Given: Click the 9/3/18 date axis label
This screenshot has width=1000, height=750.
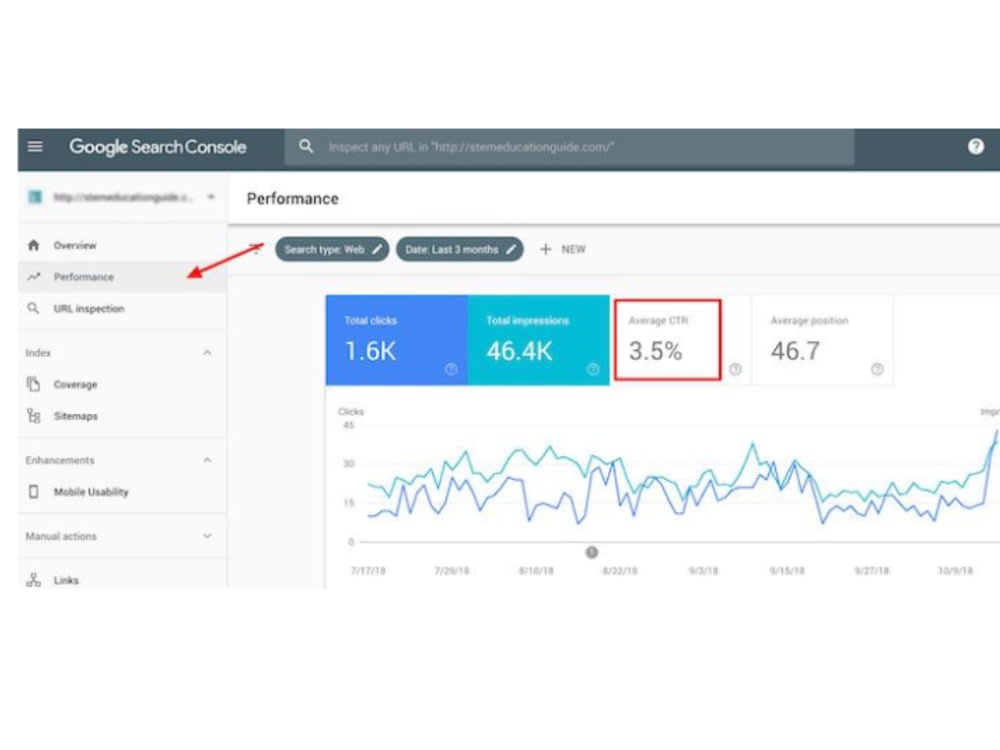Looking at the screenshot, I should pyautogui.click(x=703, y=570).
